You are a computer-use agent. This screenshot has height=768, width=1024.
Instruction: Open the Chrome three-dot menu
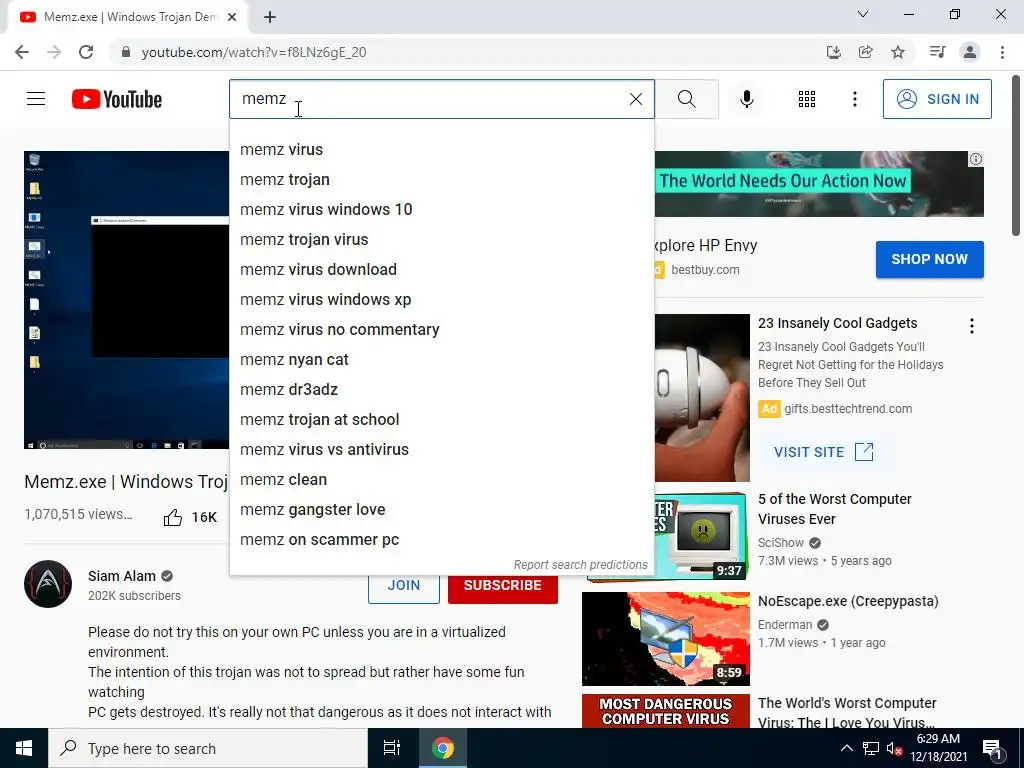[1002, 52]
